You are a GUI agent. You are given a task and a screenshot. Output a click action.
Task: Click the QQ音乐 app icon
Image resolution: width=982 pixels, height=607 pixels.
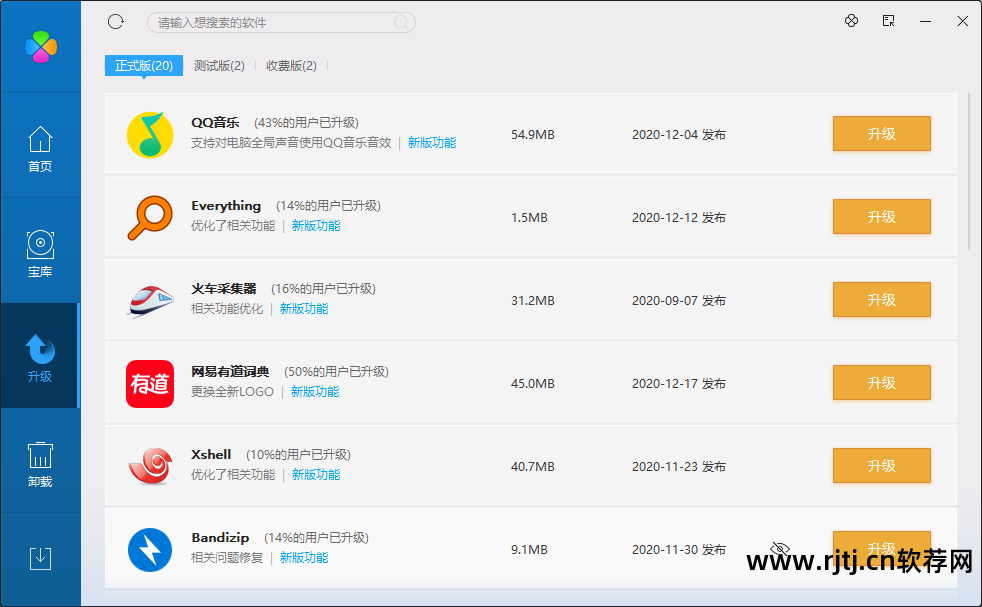click(150, 134)
